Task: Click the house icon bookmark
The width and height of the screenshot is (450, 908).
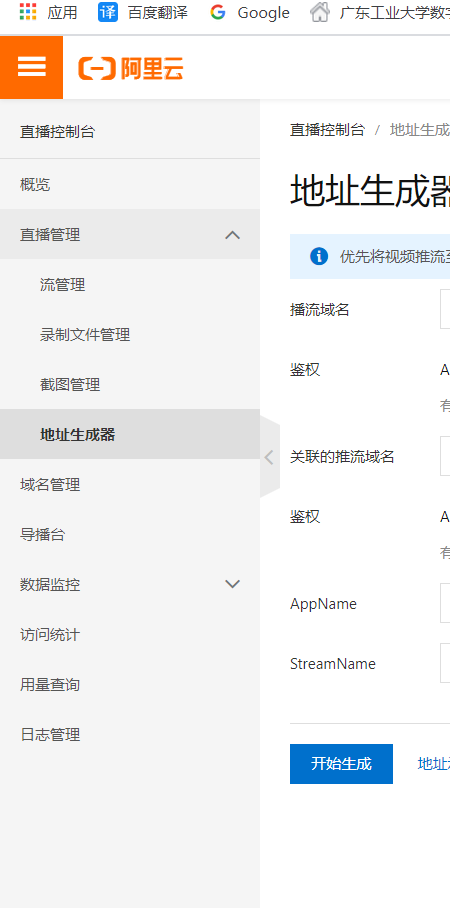Action: click(x=320, y=12)
